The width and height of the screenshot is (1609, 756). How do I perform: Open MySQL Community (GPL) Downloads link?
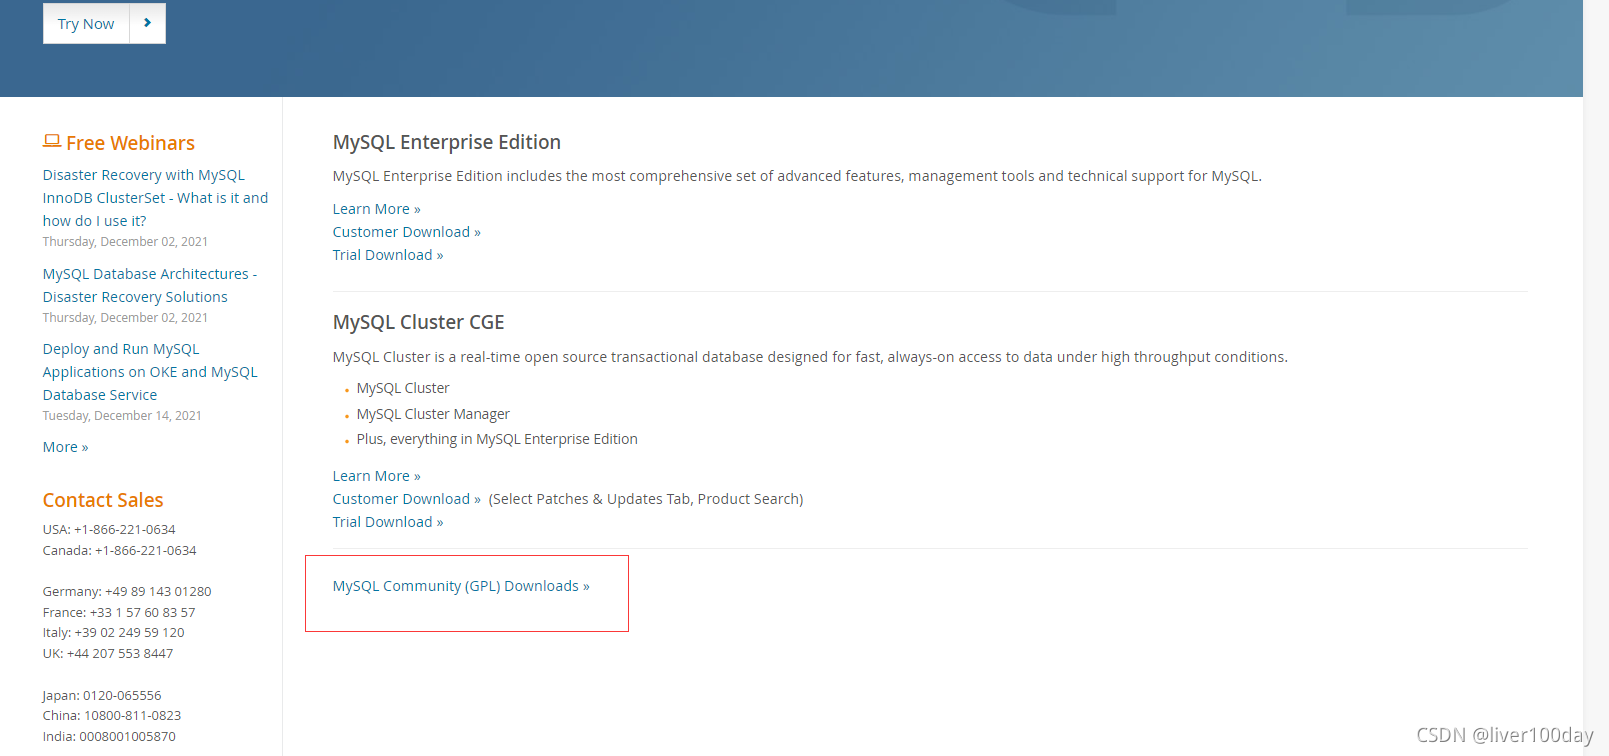pyautogui.click(x=461, y=586)
